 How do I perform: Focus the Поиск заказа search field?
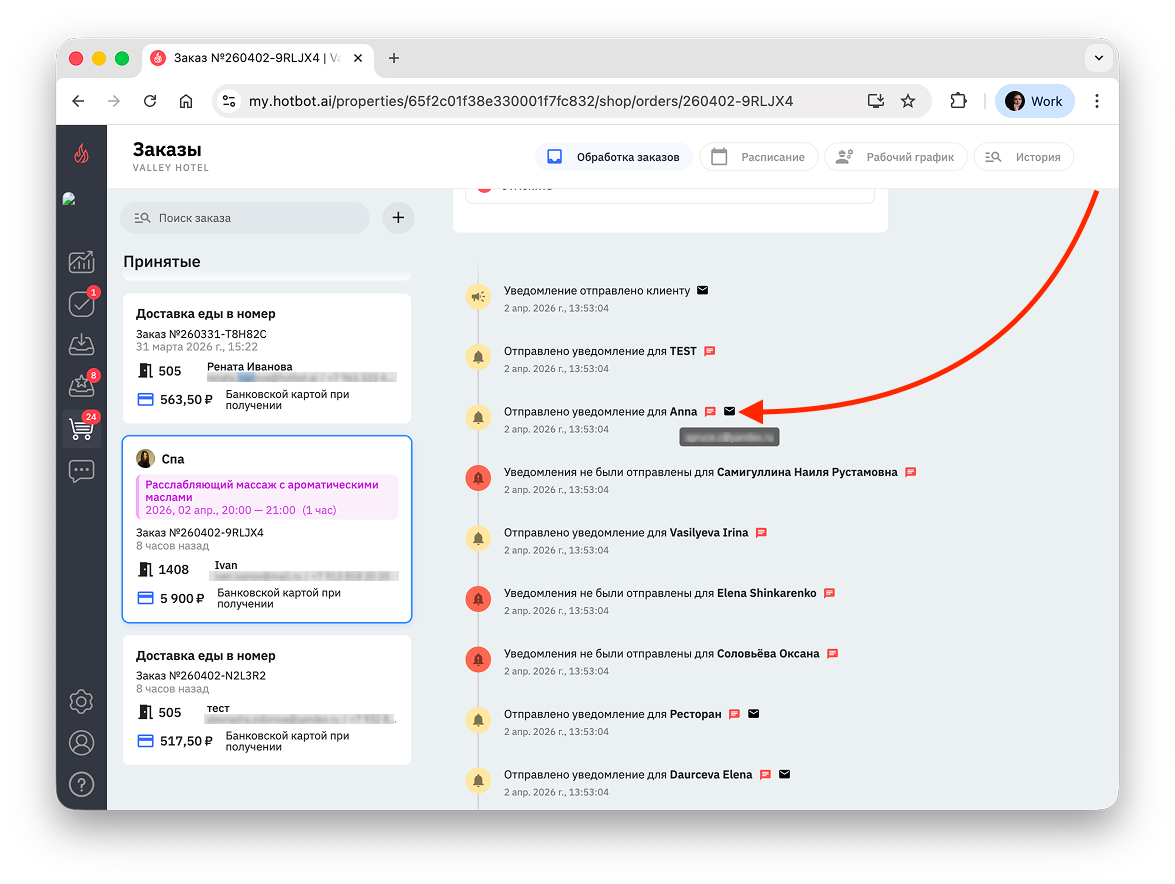tap(244, 218)
